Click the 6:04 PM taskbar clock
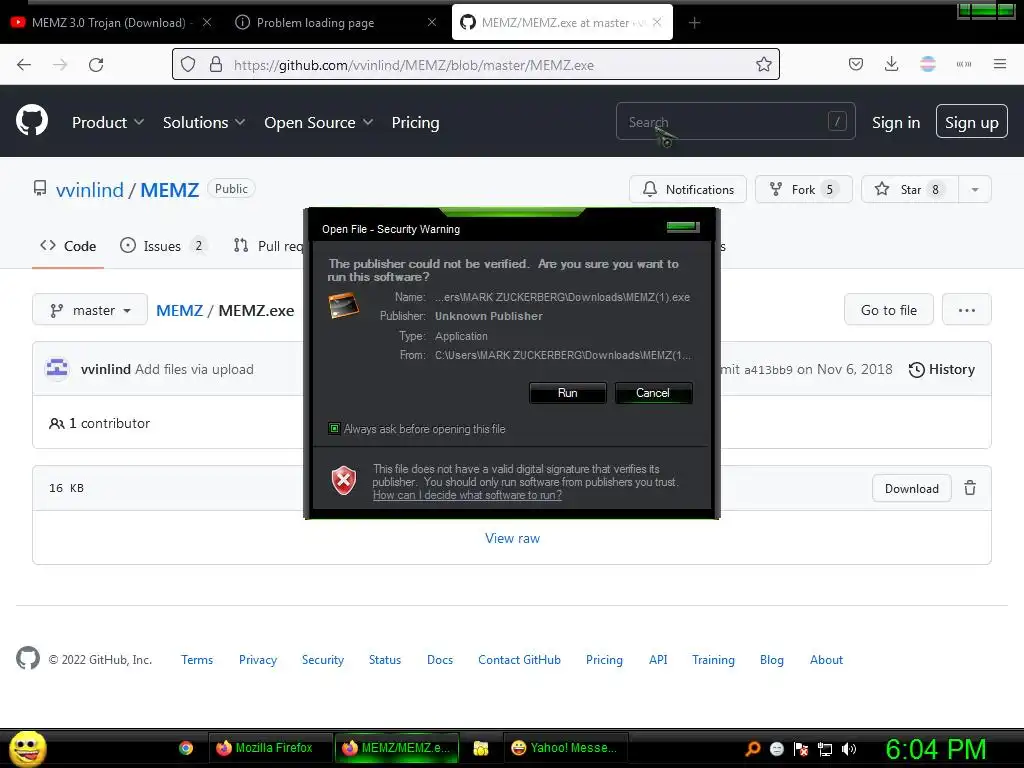The width and height of the screenshot is (1024, 768). coord(936,749)
